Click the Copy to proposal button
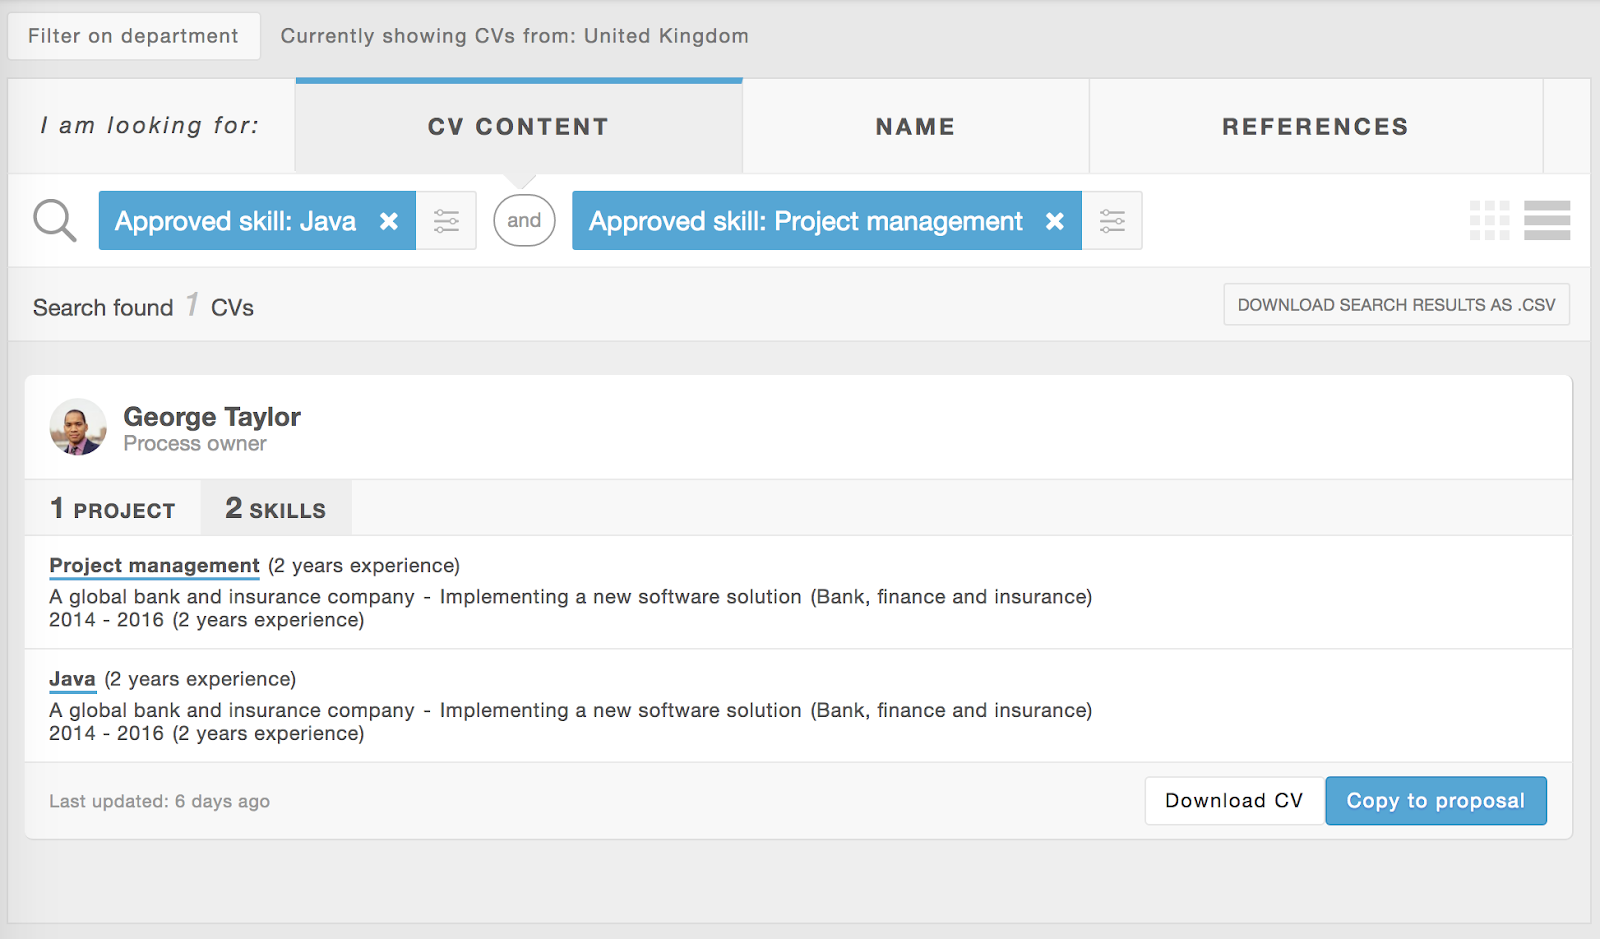 (x=1436, y=801)
